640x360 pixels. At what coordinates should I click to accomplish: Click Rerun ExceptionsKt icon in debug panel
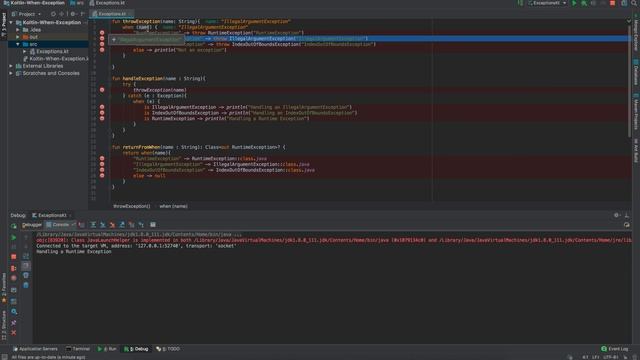(13, 225)
